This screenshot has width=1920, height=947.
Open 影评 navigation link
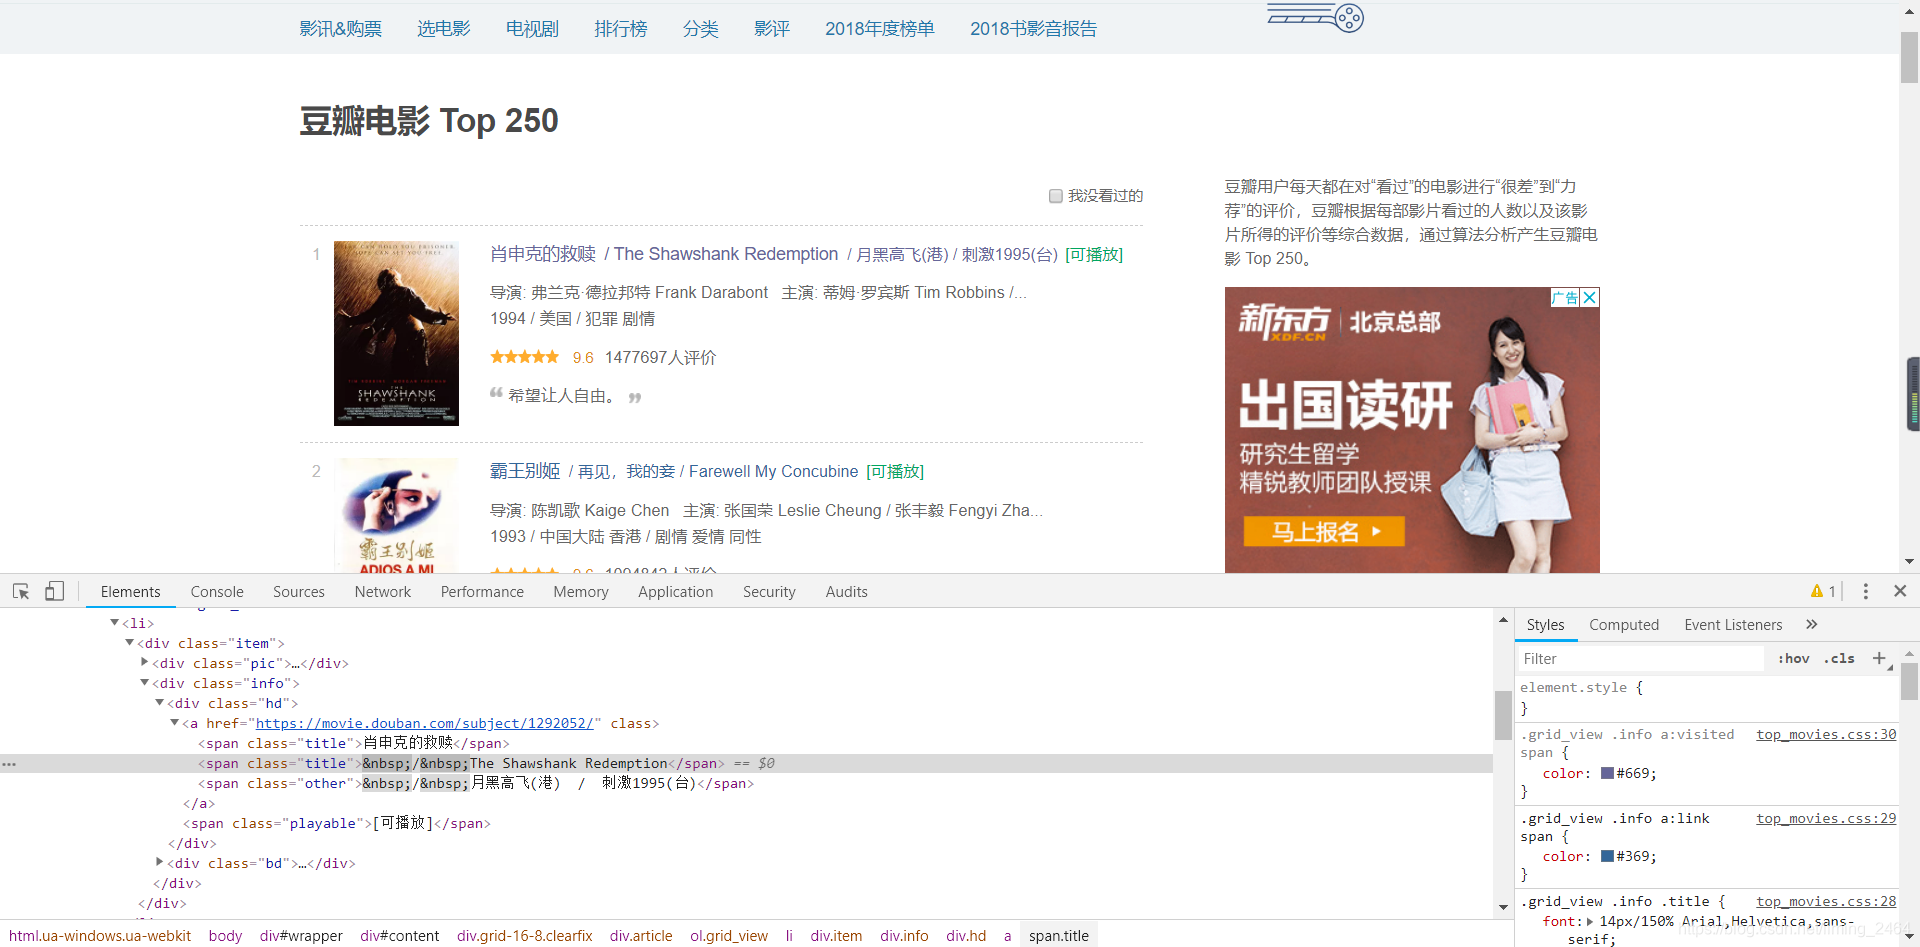click(x=772, y=29)
